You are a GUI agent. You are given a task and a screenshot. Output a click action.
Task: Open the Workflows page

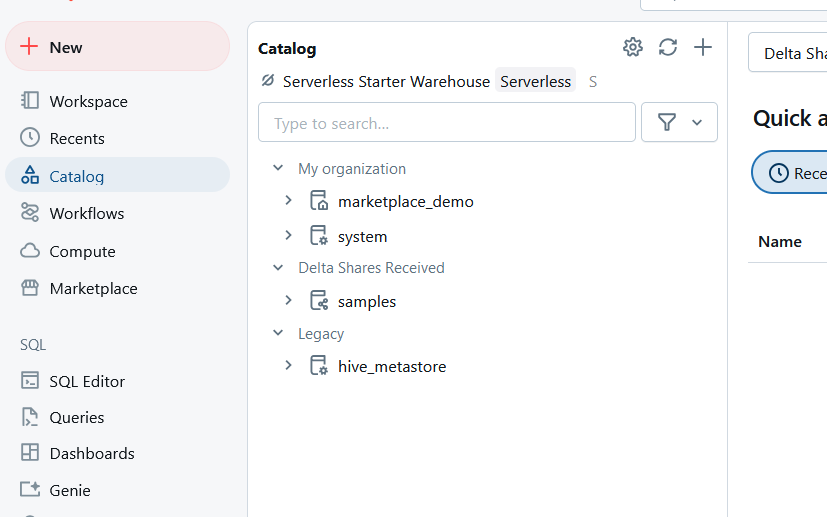click(x=86, y=213)
